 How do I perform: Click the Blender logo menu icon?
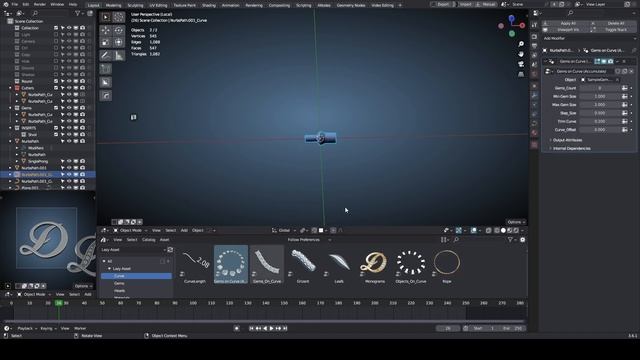point(6,4)
